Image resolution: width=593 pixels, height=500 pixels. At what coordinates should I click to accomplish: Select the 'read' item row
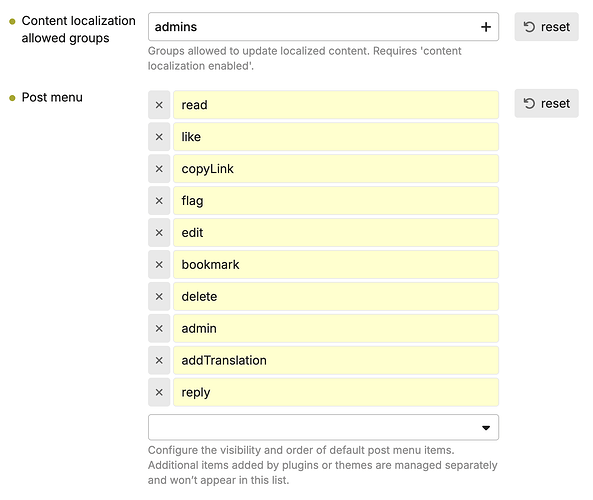click(x=336, y=105)
